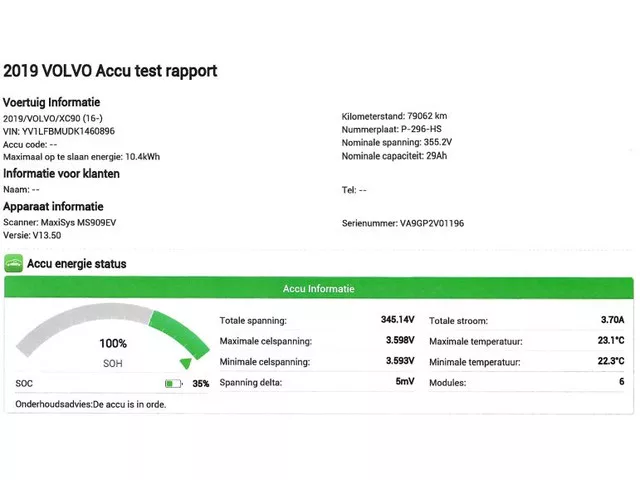
Task: Click the Tel field for the customer
Action: click(354, 189)
